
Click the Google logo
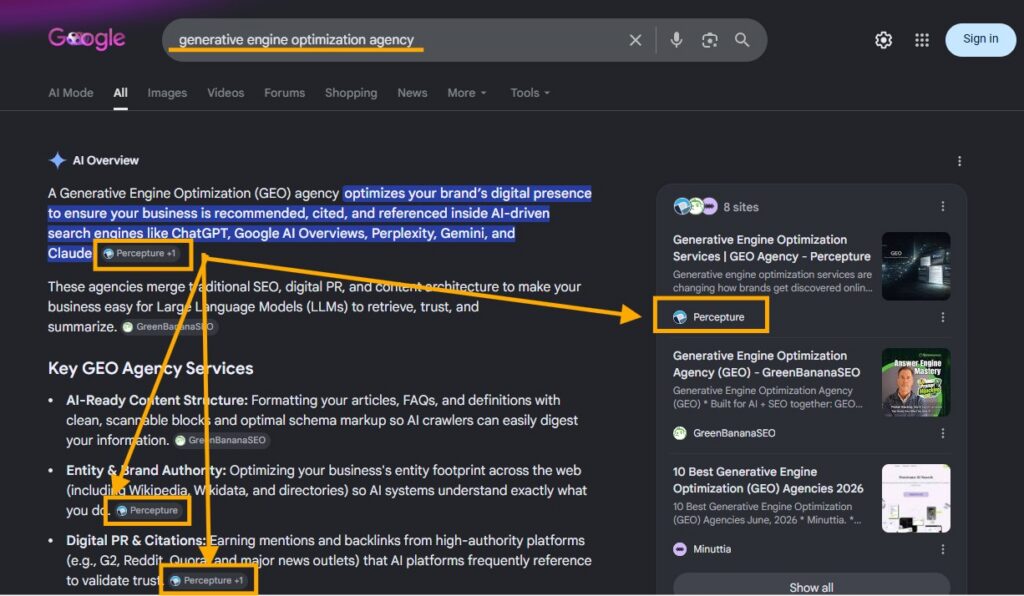(x=86, y=39)
